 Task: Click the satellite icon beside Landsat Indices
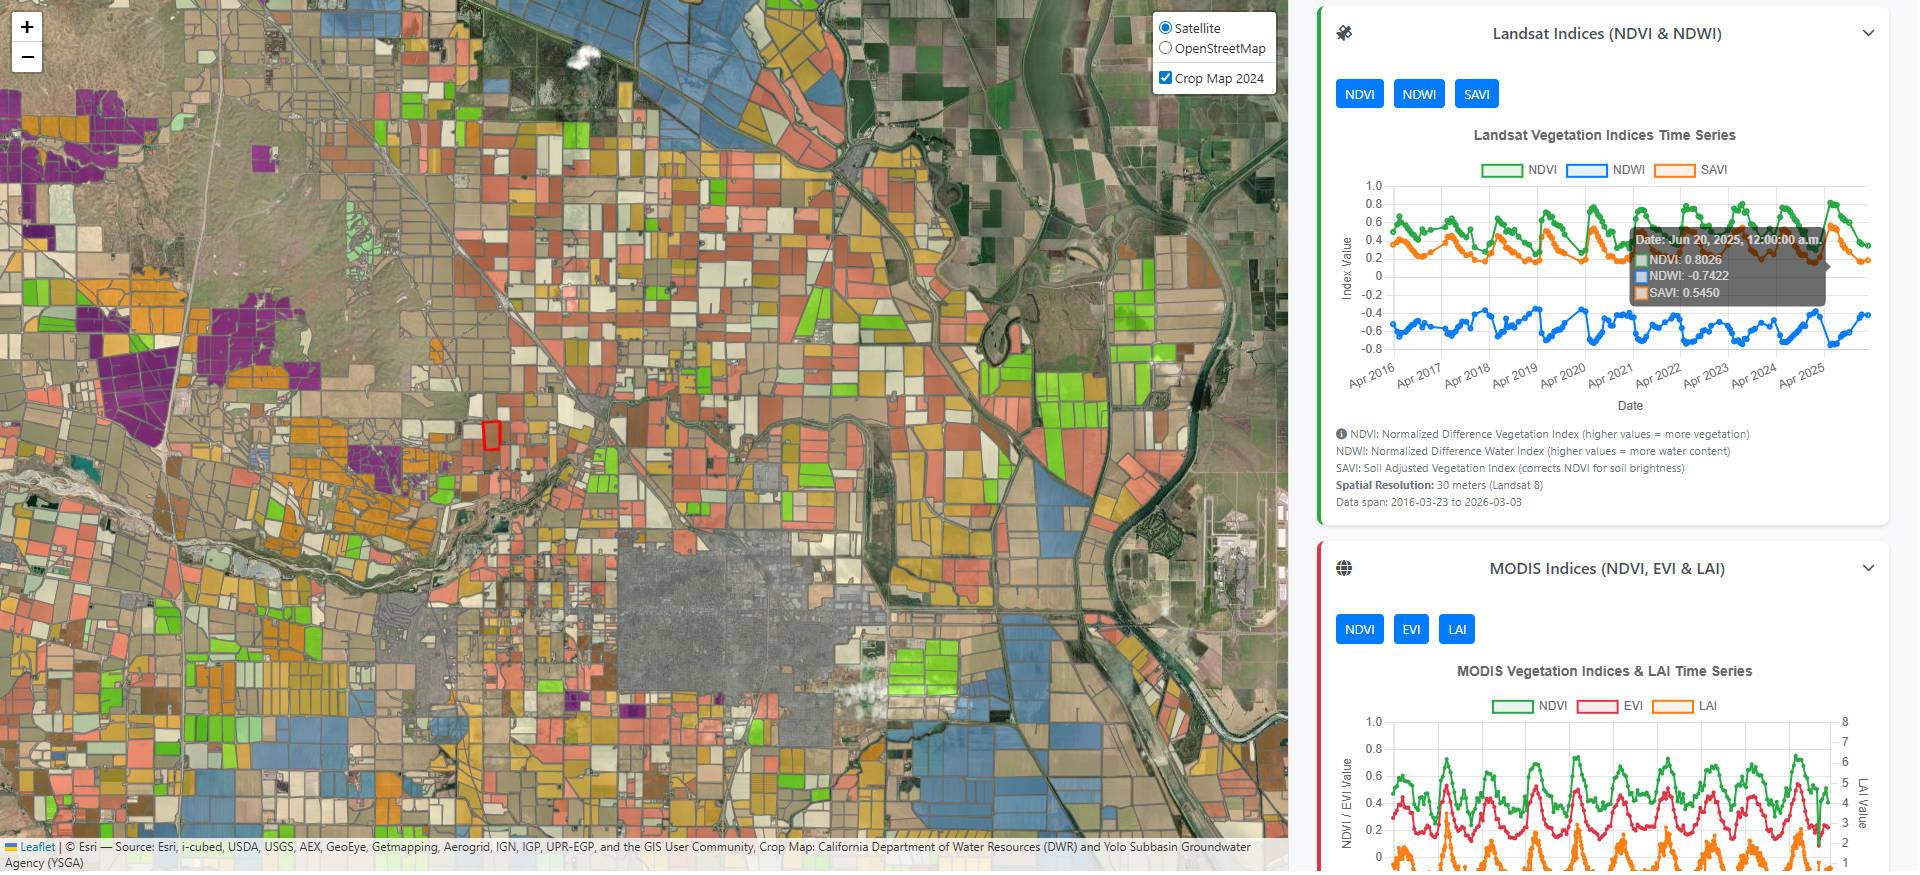1344,33
